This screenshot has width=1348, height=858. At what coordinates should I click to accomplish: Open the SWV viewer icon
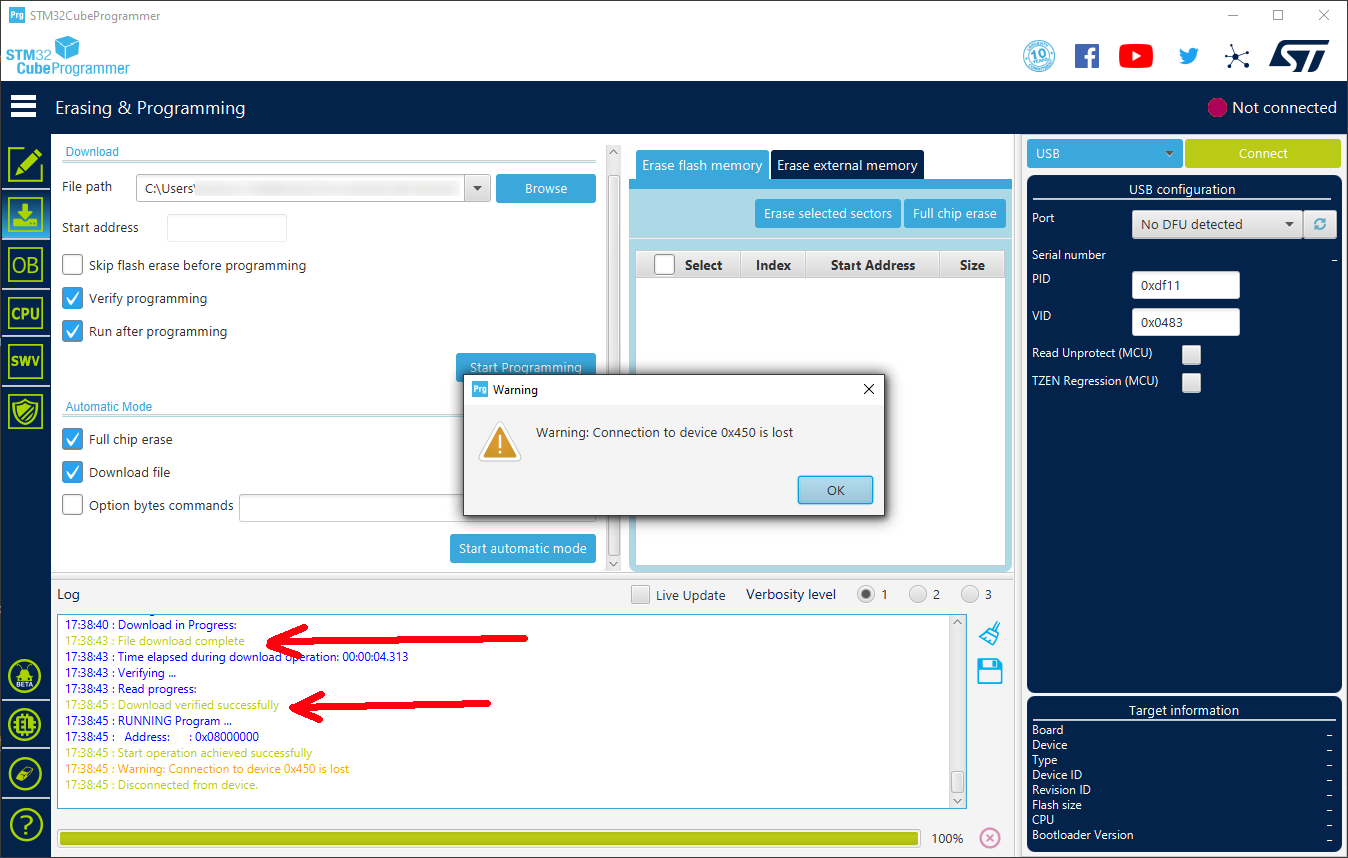click(x=25, y=361)
